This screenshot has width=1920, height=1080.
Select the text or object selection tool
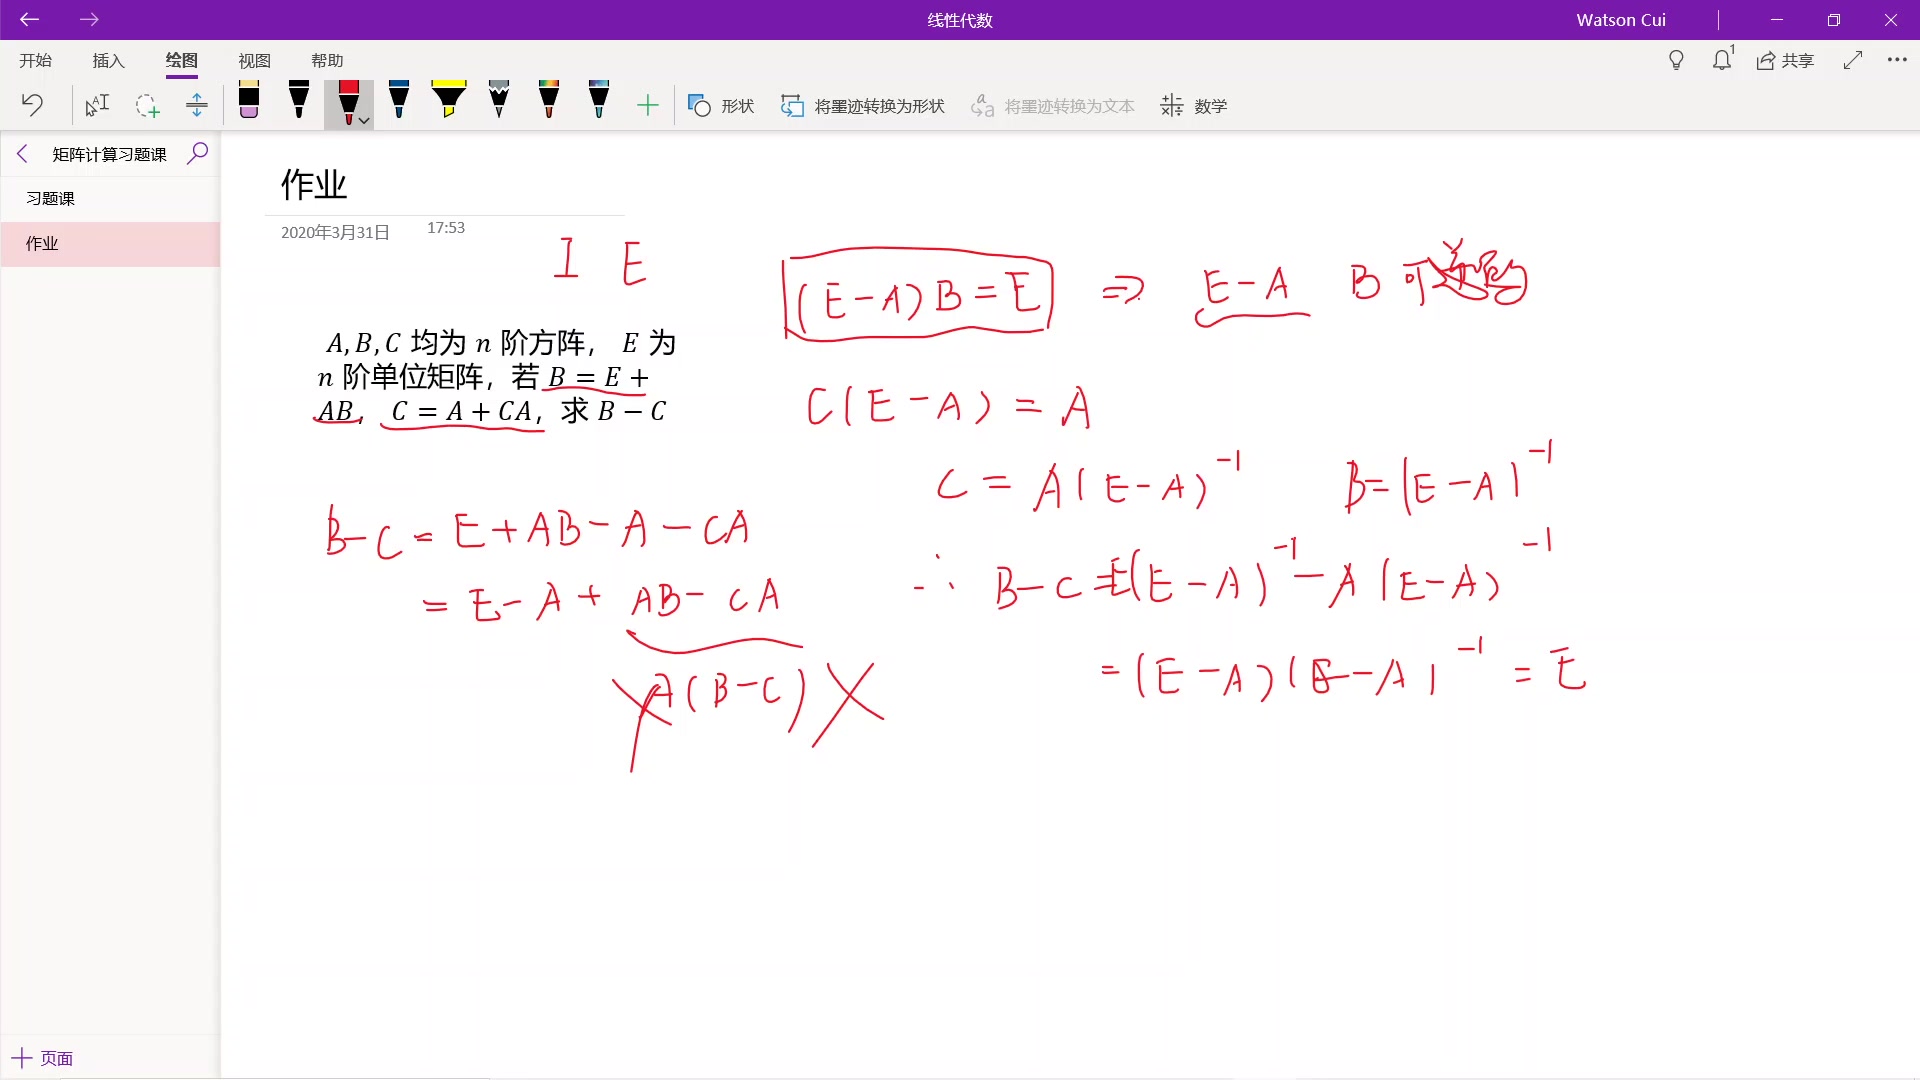97,105
